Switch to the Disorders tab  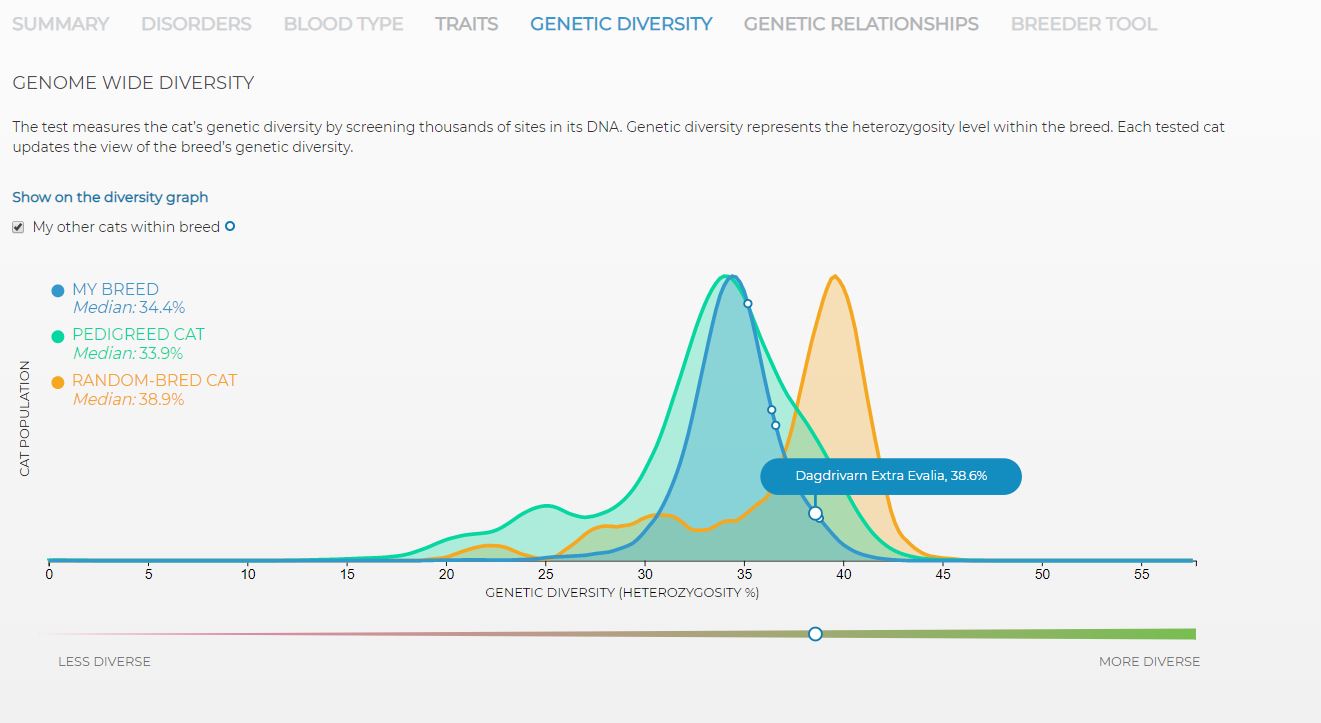tap(196, 24)
